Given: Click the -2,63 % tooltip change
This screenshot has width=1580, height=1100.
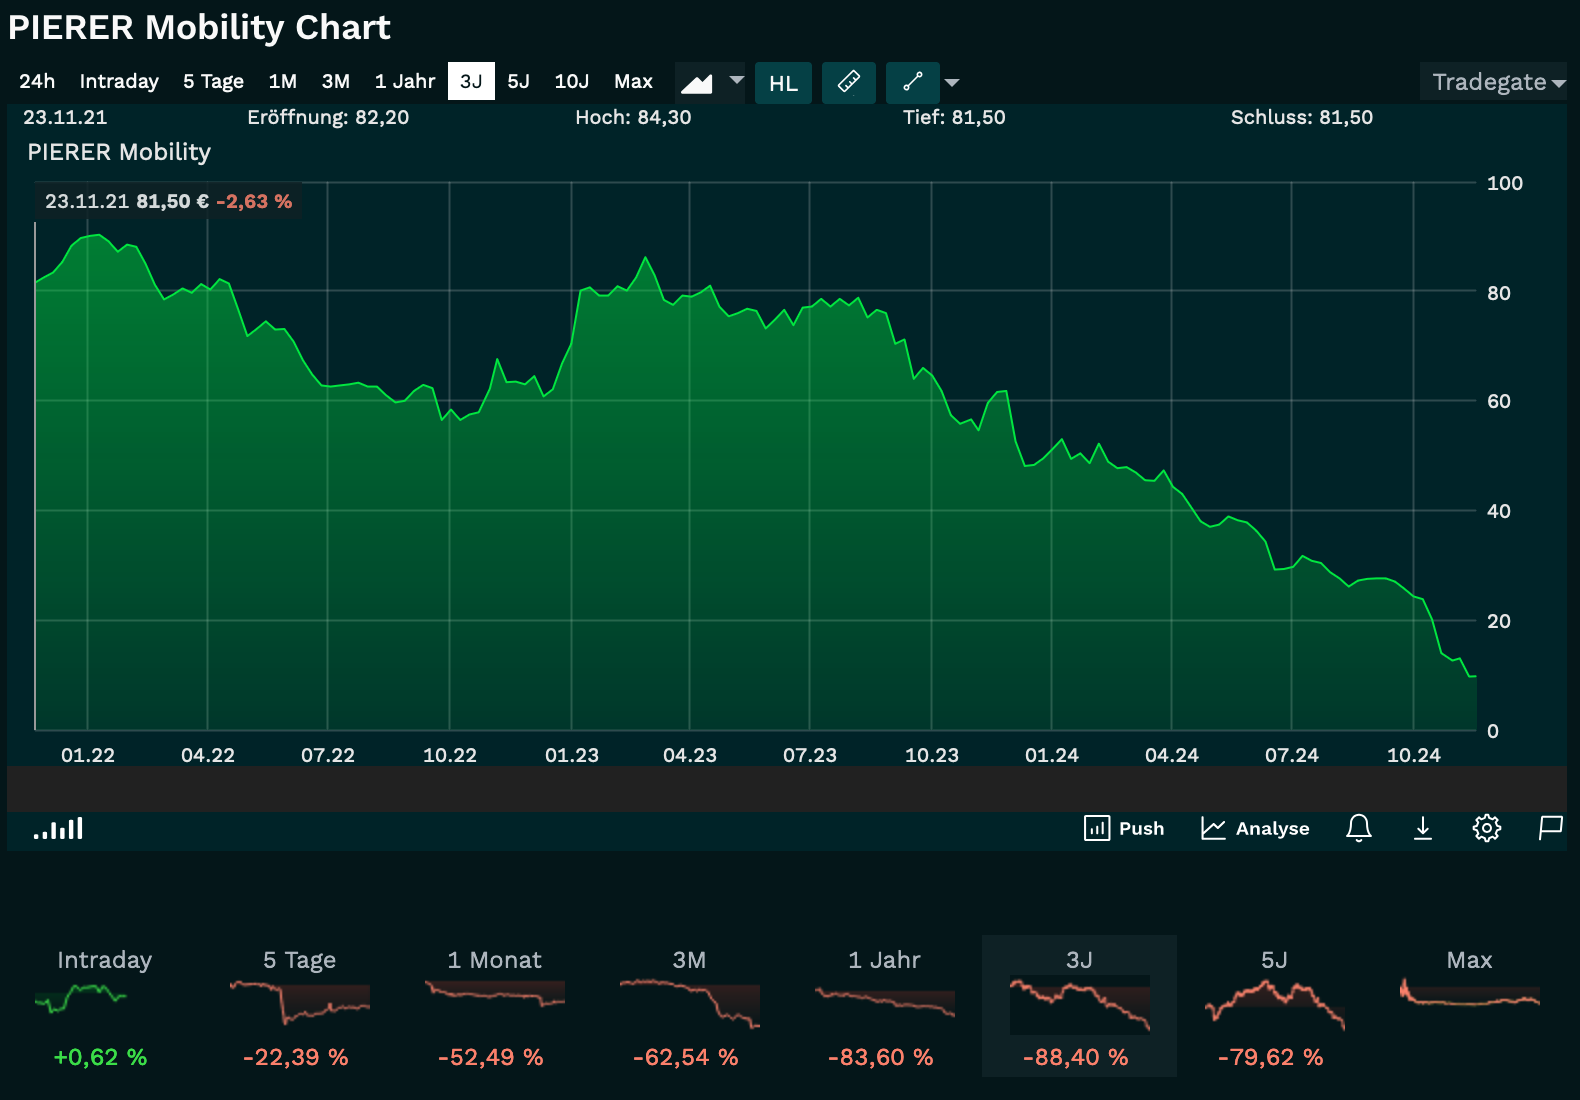Looking at the screenshot, I should pyautogui.click(x=254, y=201).
